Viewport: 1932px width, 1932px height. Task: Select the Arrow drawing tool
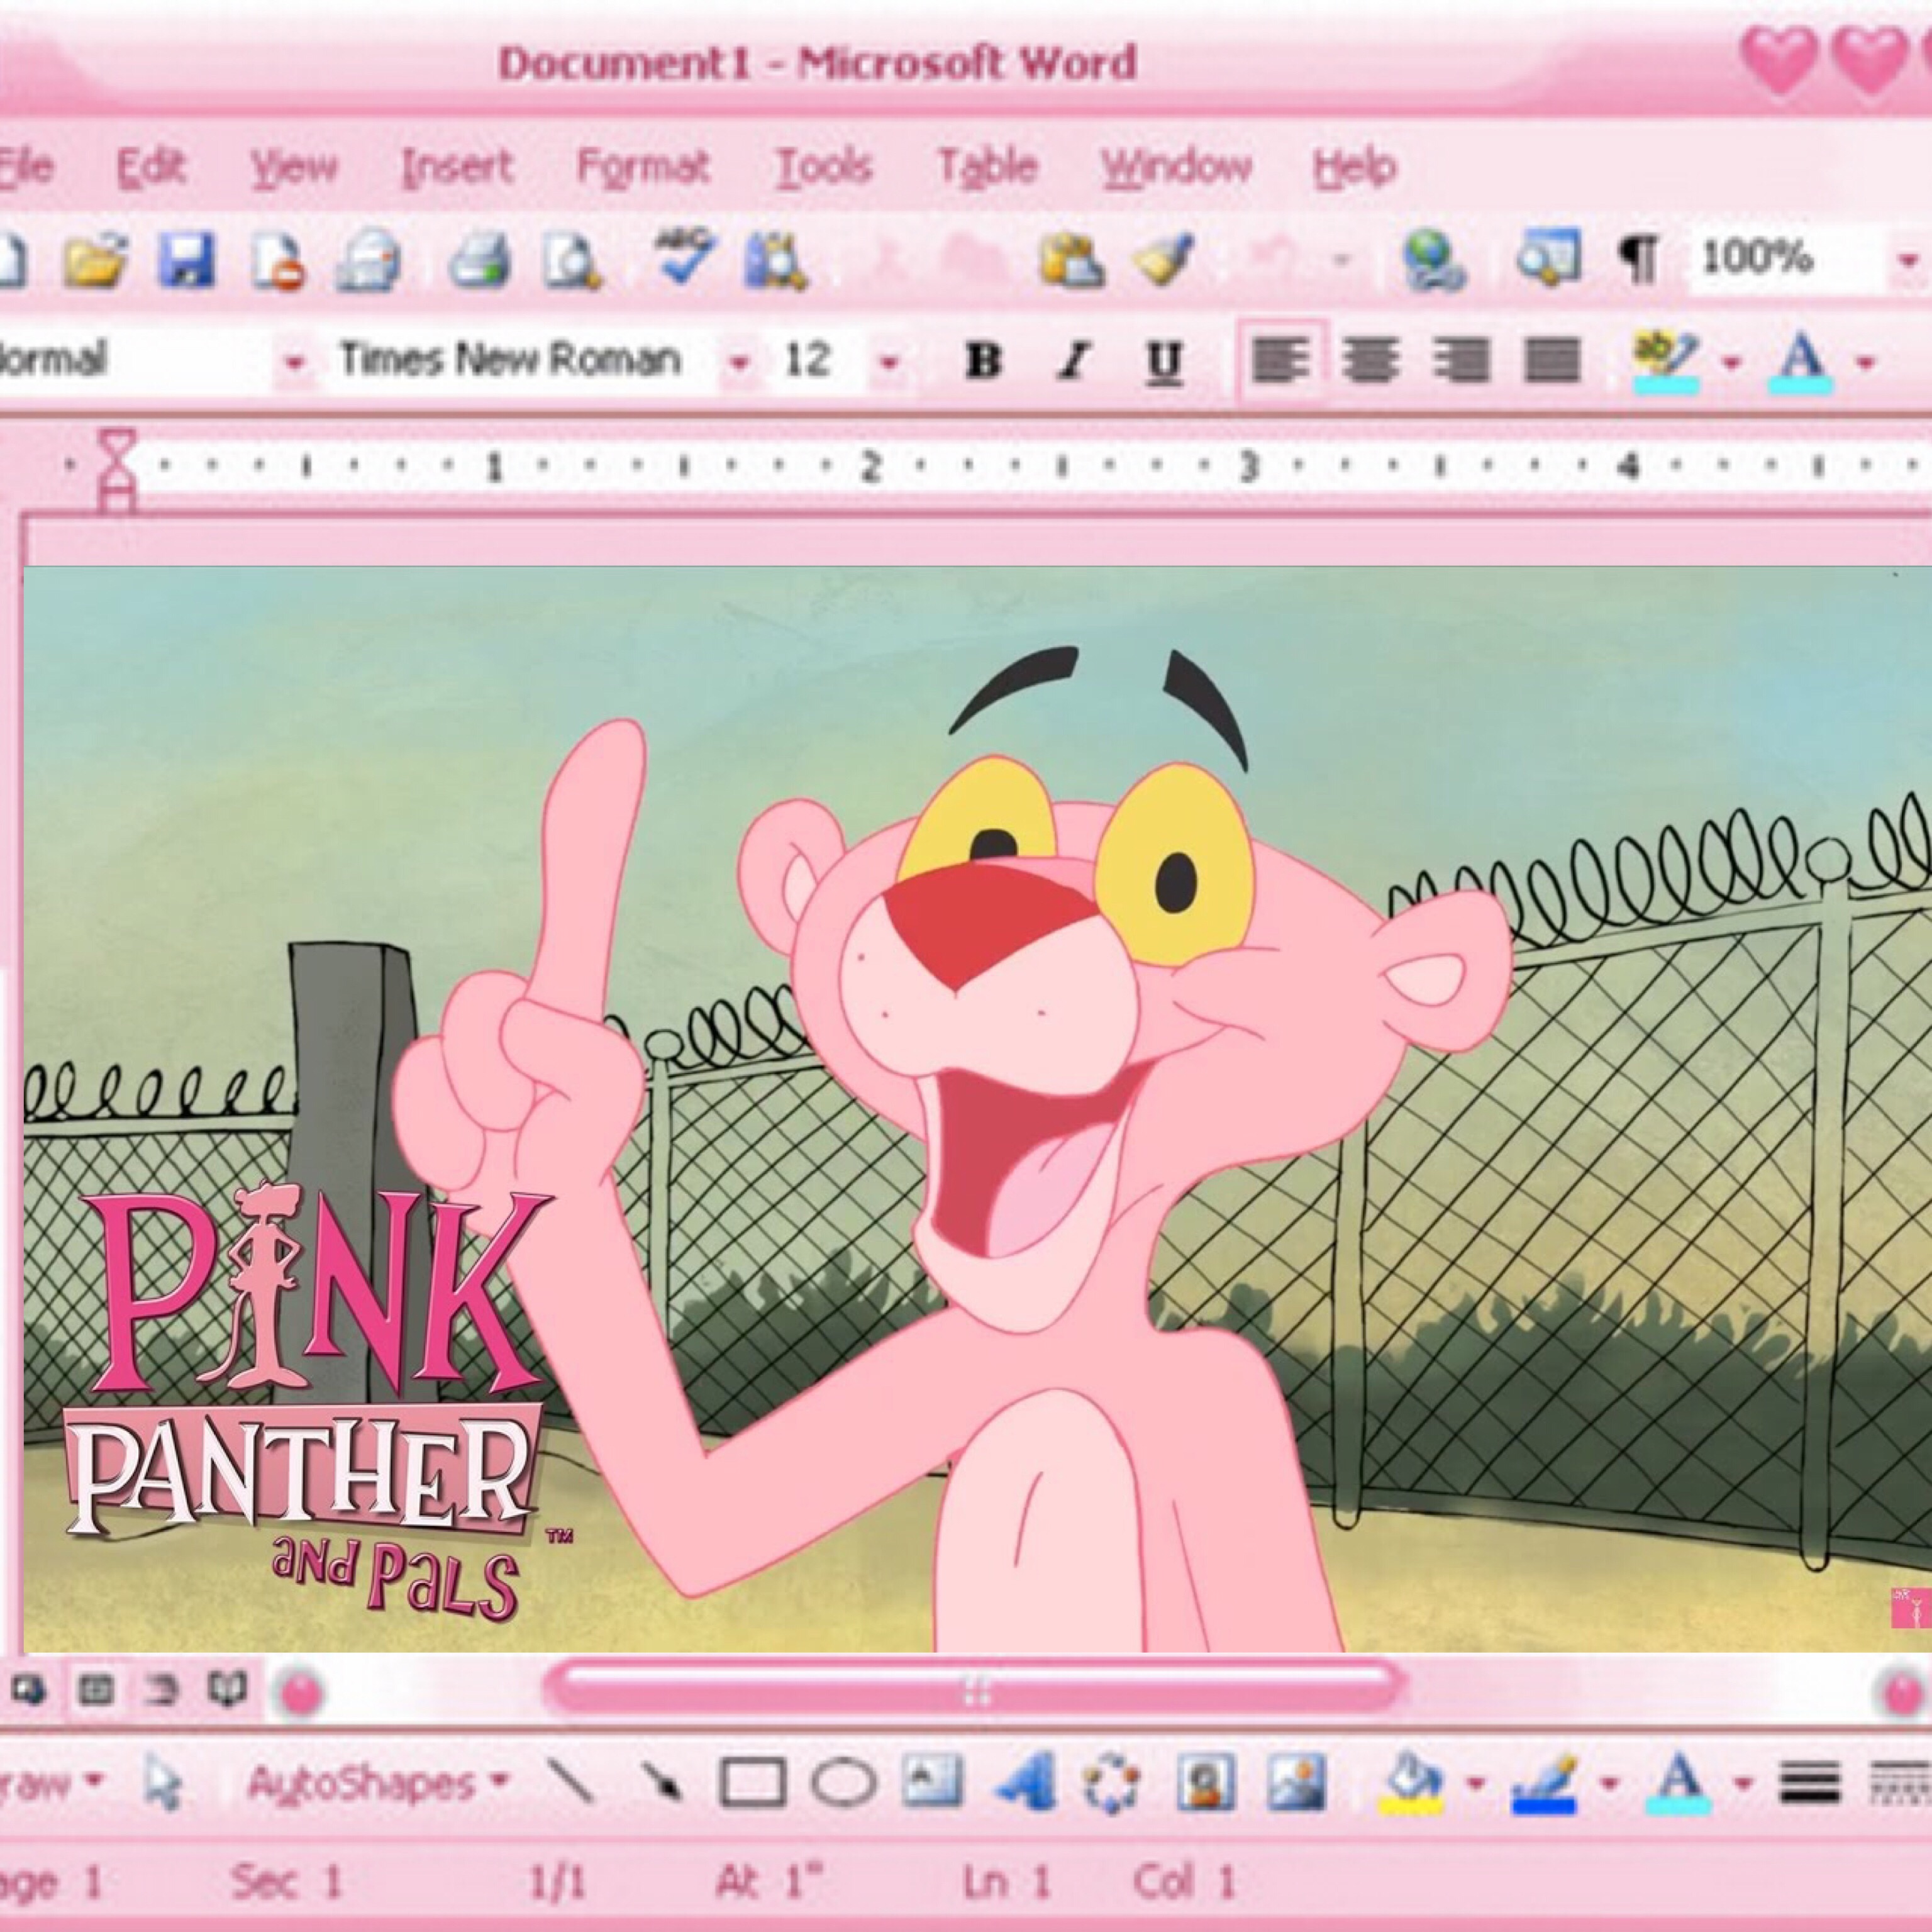[x=661, y=1782]
